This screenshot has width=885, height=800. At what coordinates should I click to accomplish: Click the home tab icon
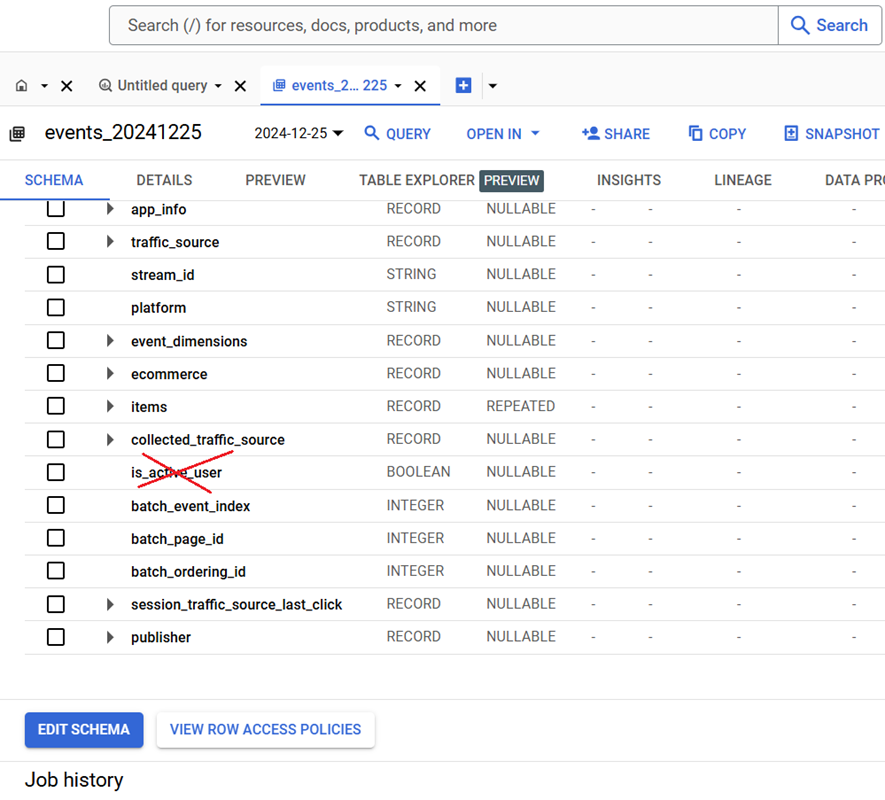(x=22, y=86)
